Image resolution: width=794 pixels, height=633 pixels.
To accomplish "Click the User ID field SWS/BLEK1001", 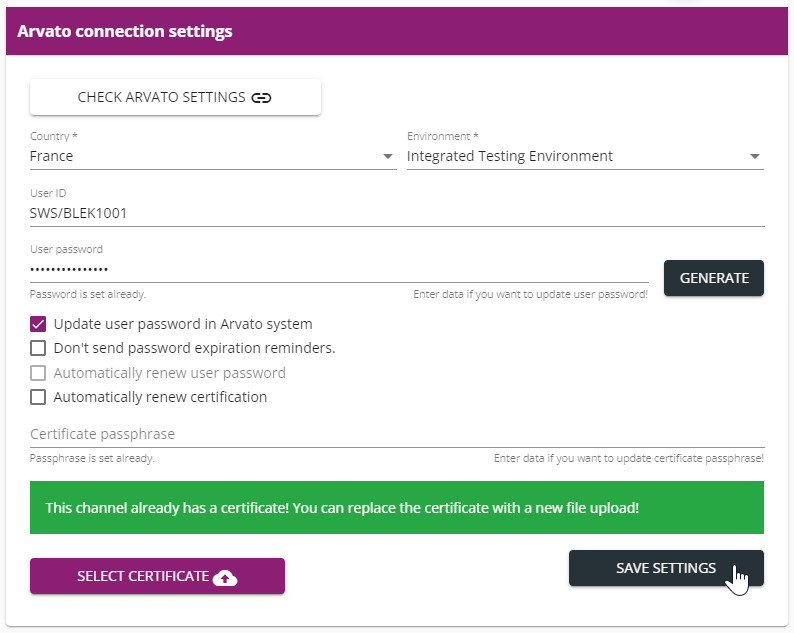I will click(x=397, y=213).
